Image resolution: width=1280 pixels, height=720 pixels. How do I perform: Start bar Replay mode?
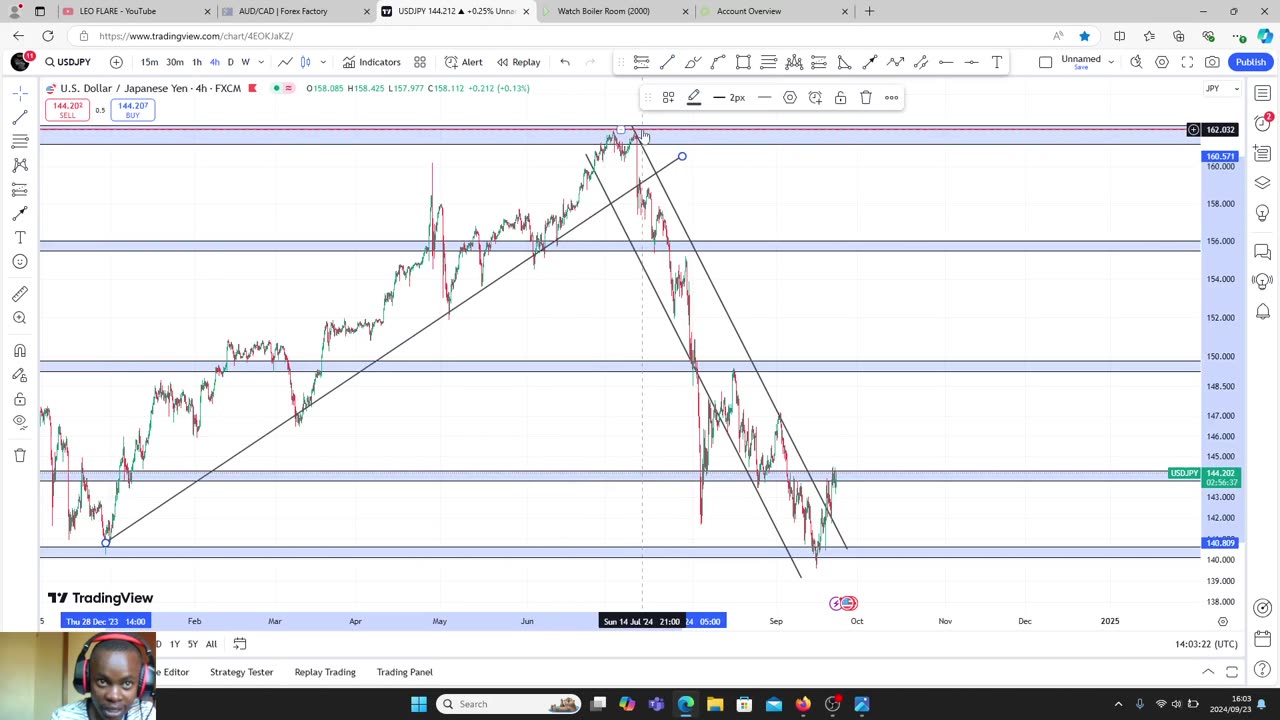pos(518,62)
